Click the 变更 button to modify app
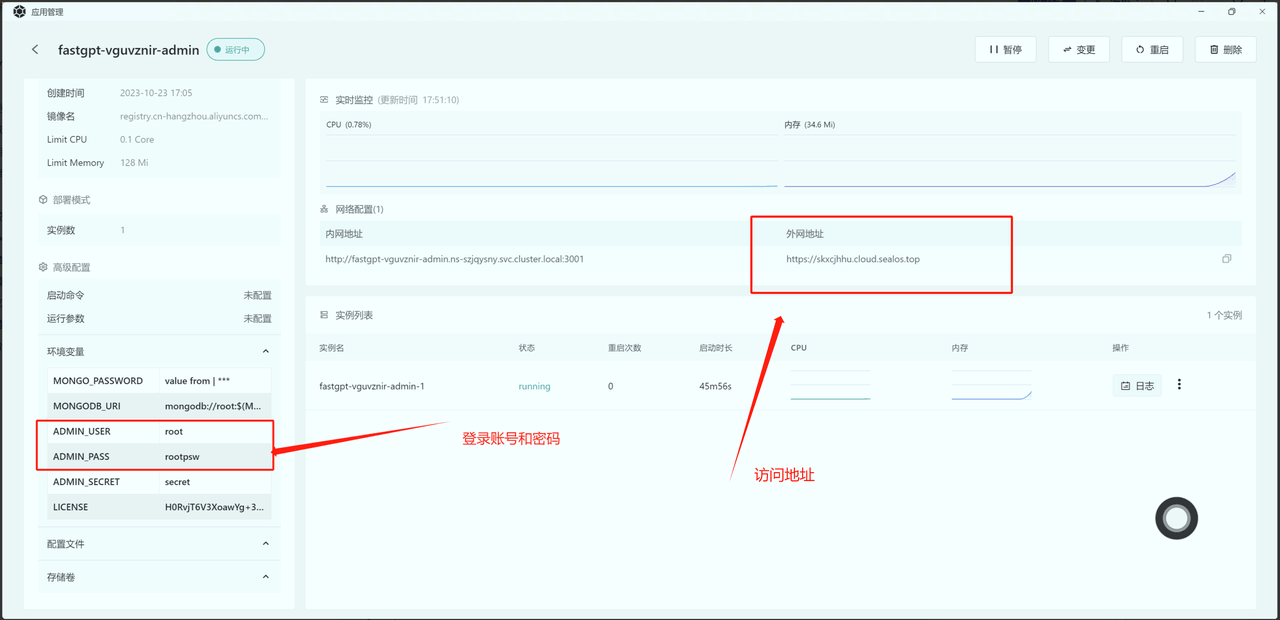This screenshot has width=1280, height=620. [x=1078, y=49]
